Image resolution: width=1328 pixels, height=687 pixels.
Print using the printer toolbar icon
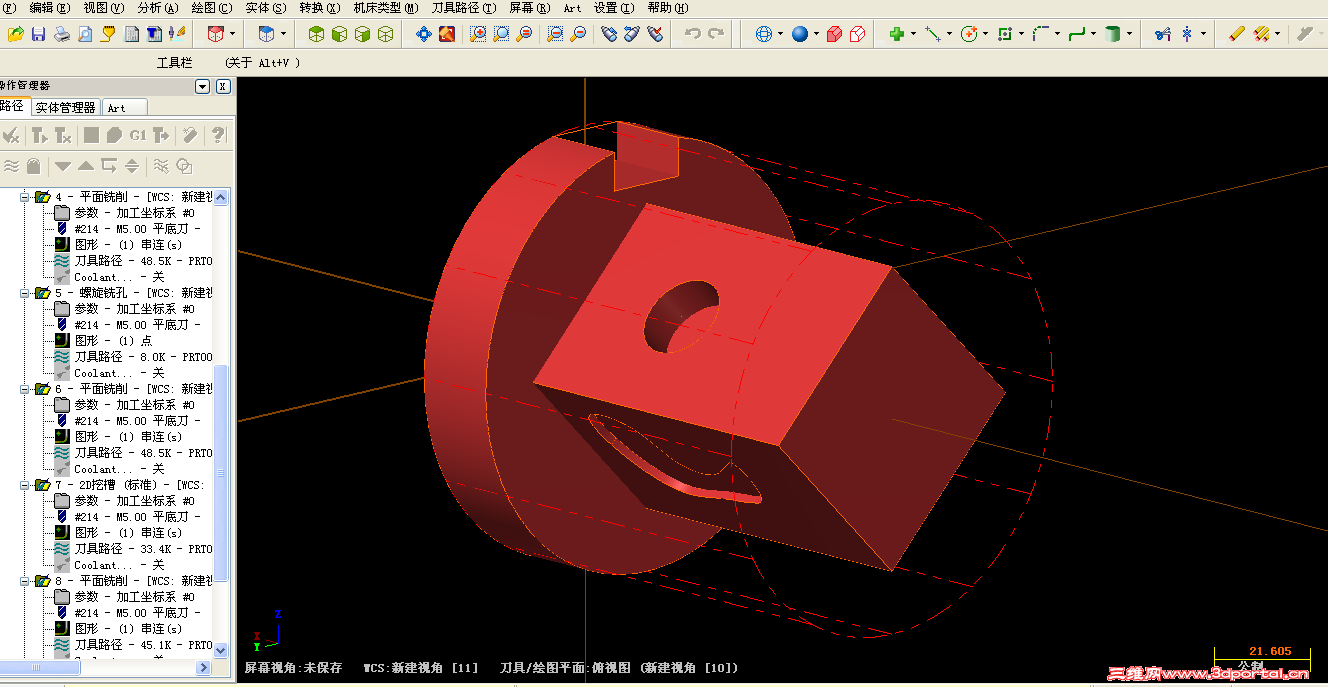pos(62,34)
